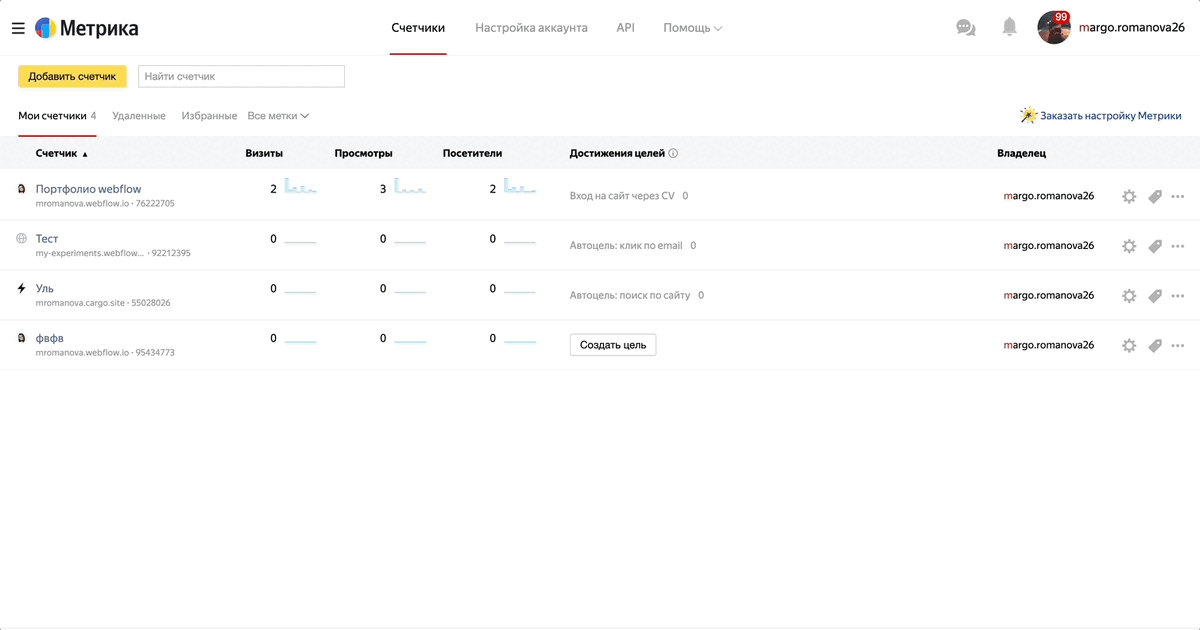Click globe icon of Тест counter
This screenshot has width=1200, height=630.
click(x=22, y=238)
